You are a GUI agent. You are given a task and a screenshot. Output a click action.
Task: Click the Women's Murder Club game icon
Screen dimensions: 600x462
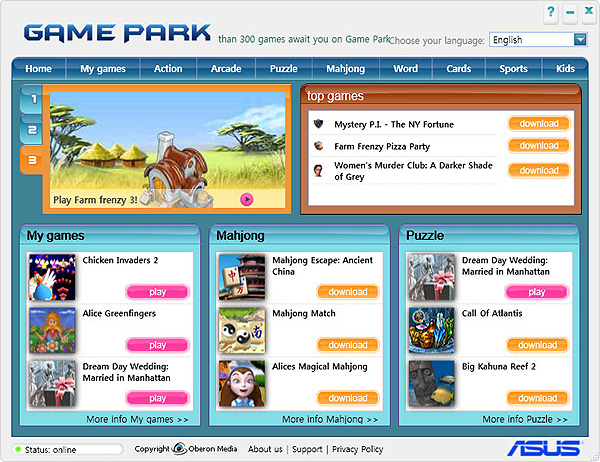coord(318,170)
